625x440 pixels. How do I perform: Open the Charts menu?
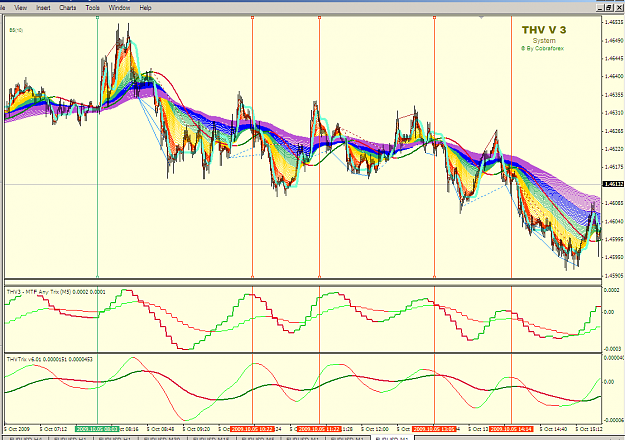[67, 8]
